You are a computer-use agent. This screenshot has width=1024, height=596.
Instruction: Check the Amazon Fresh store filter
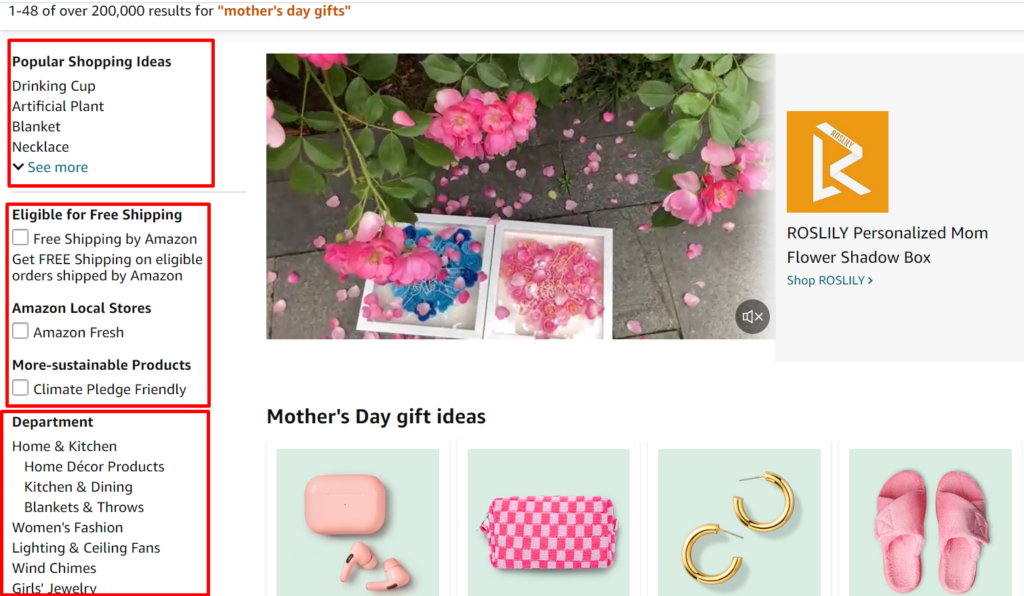point(20,331)
